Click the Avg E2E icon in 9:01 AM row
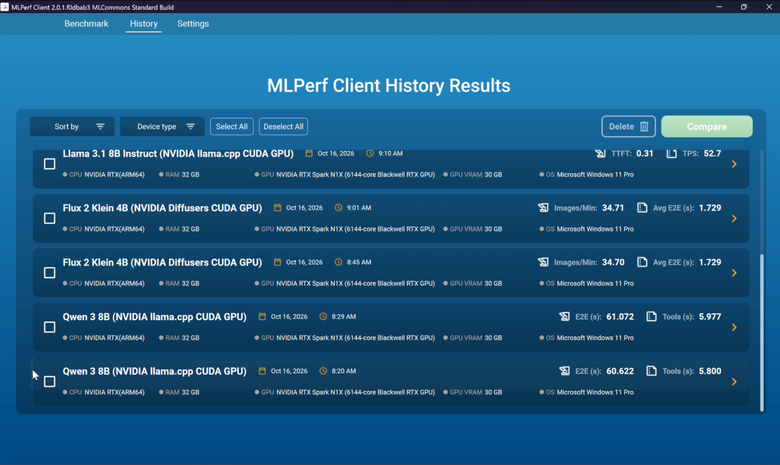Image resolution: width=780 pixels, height=465 pixels. 642,207
